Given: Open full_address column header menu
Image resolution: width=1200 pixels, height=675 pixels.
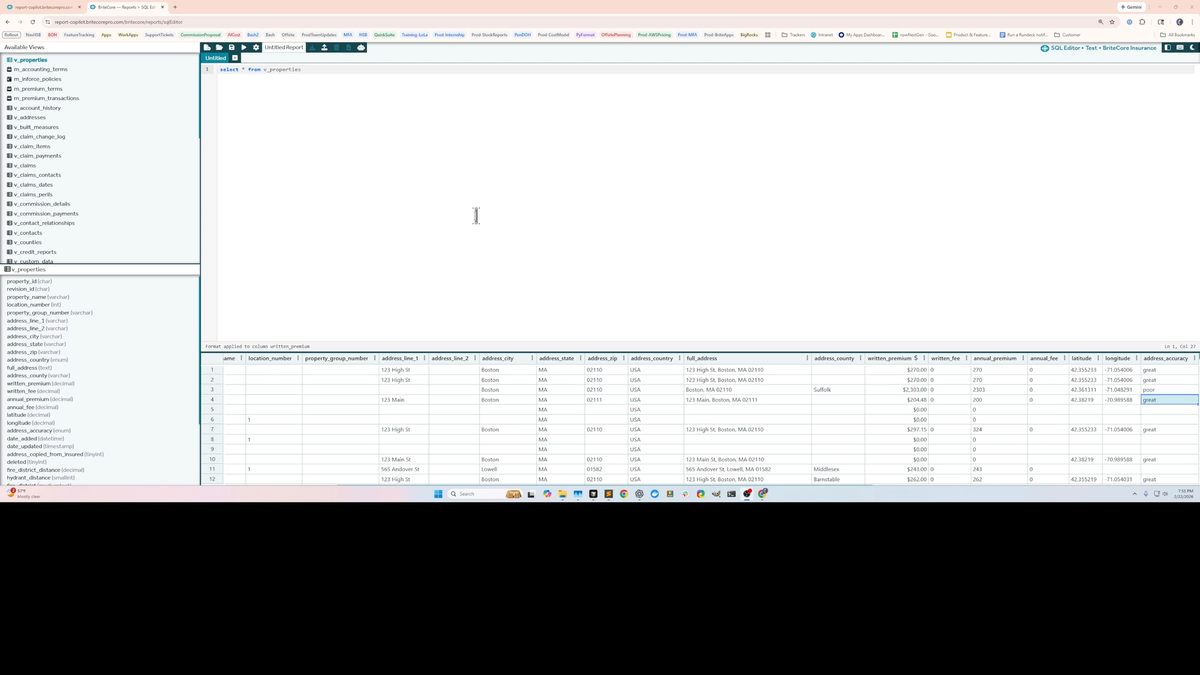Looking at the screenshot, I should coord(807,358).
